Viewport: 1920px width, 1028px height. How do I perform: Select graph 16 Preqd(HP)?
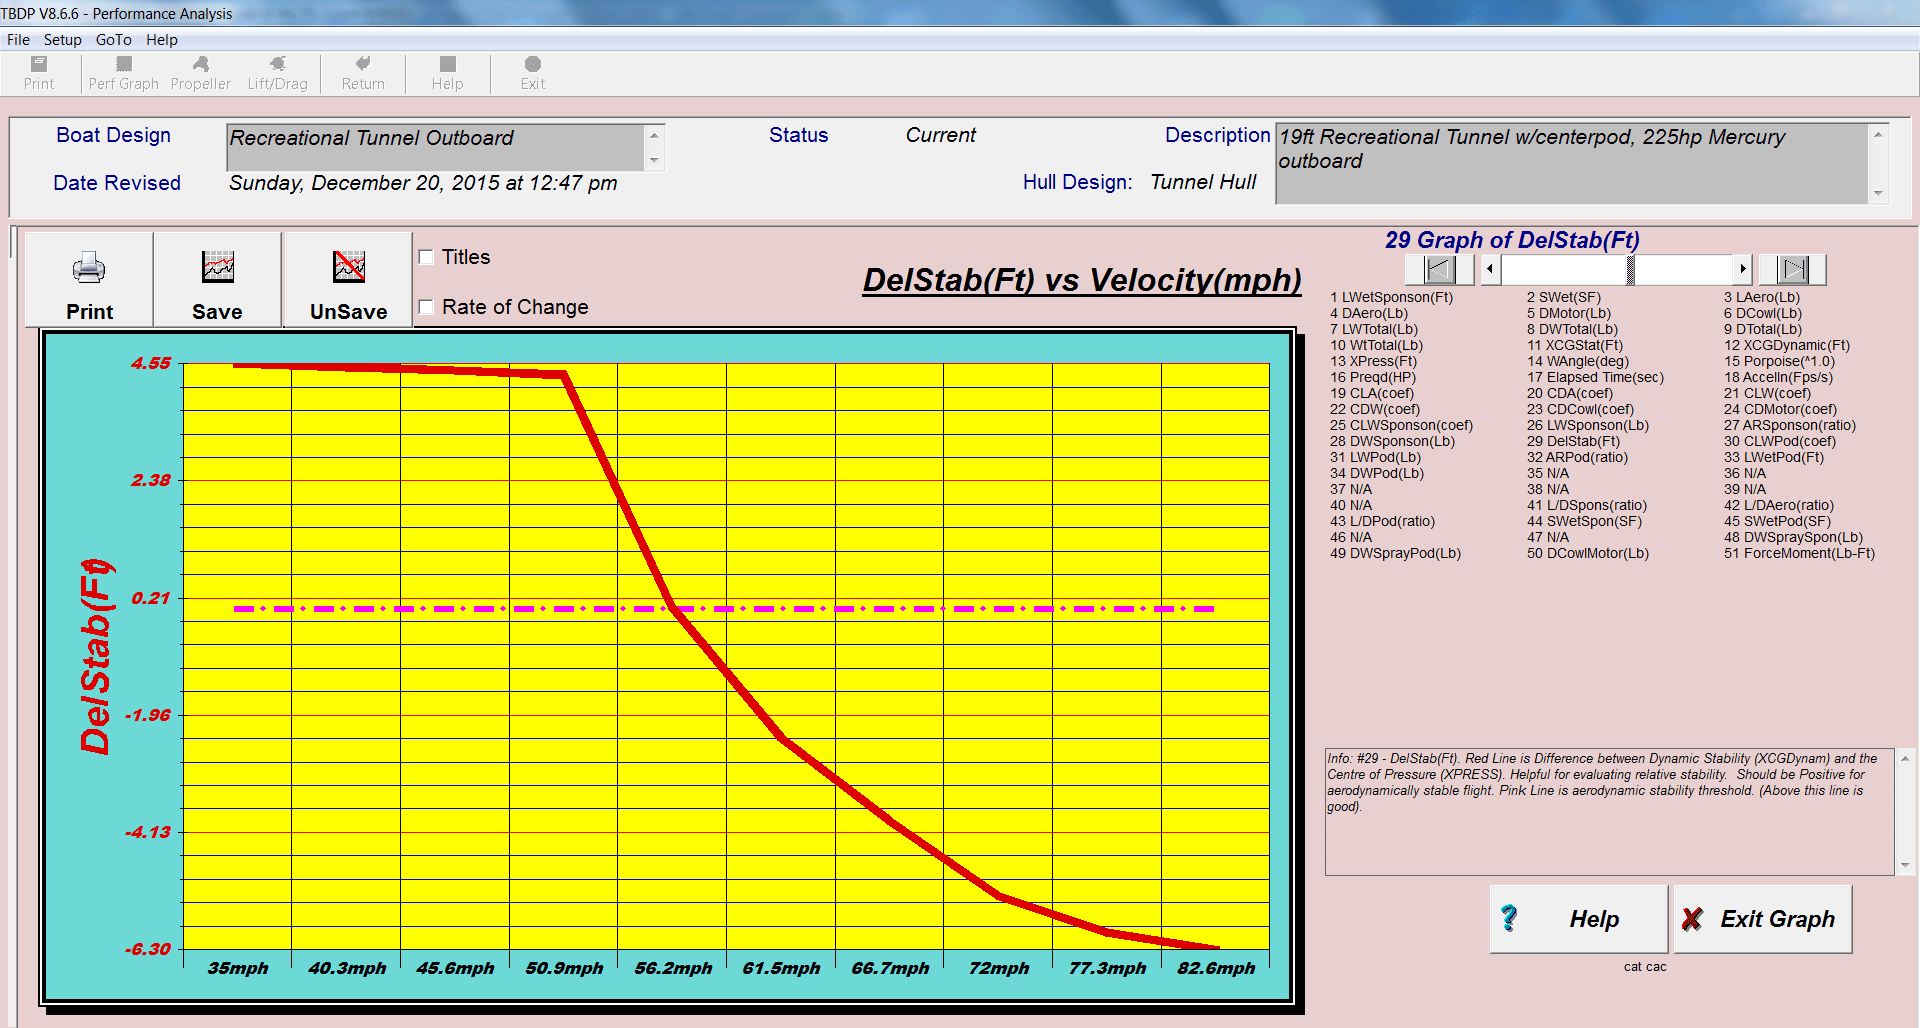tap(1373, 377)
